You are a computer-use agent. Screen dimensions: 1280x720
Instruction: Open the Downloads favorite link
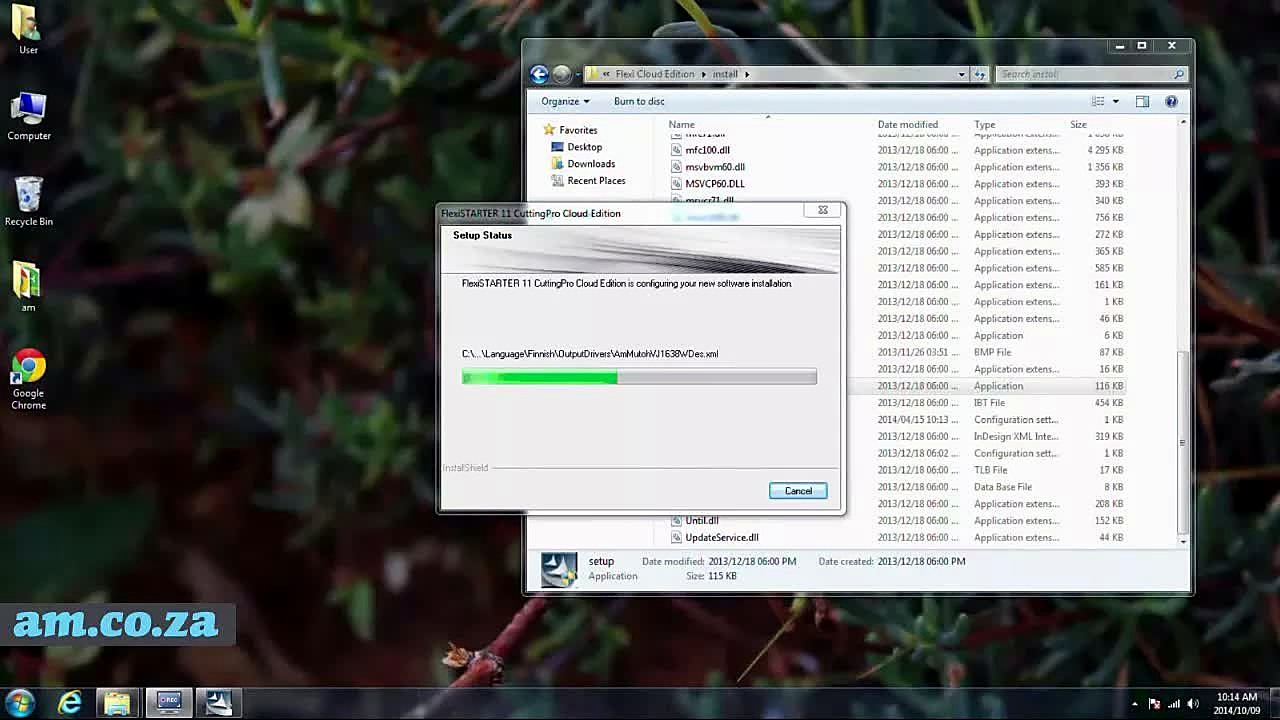point(591,164)
